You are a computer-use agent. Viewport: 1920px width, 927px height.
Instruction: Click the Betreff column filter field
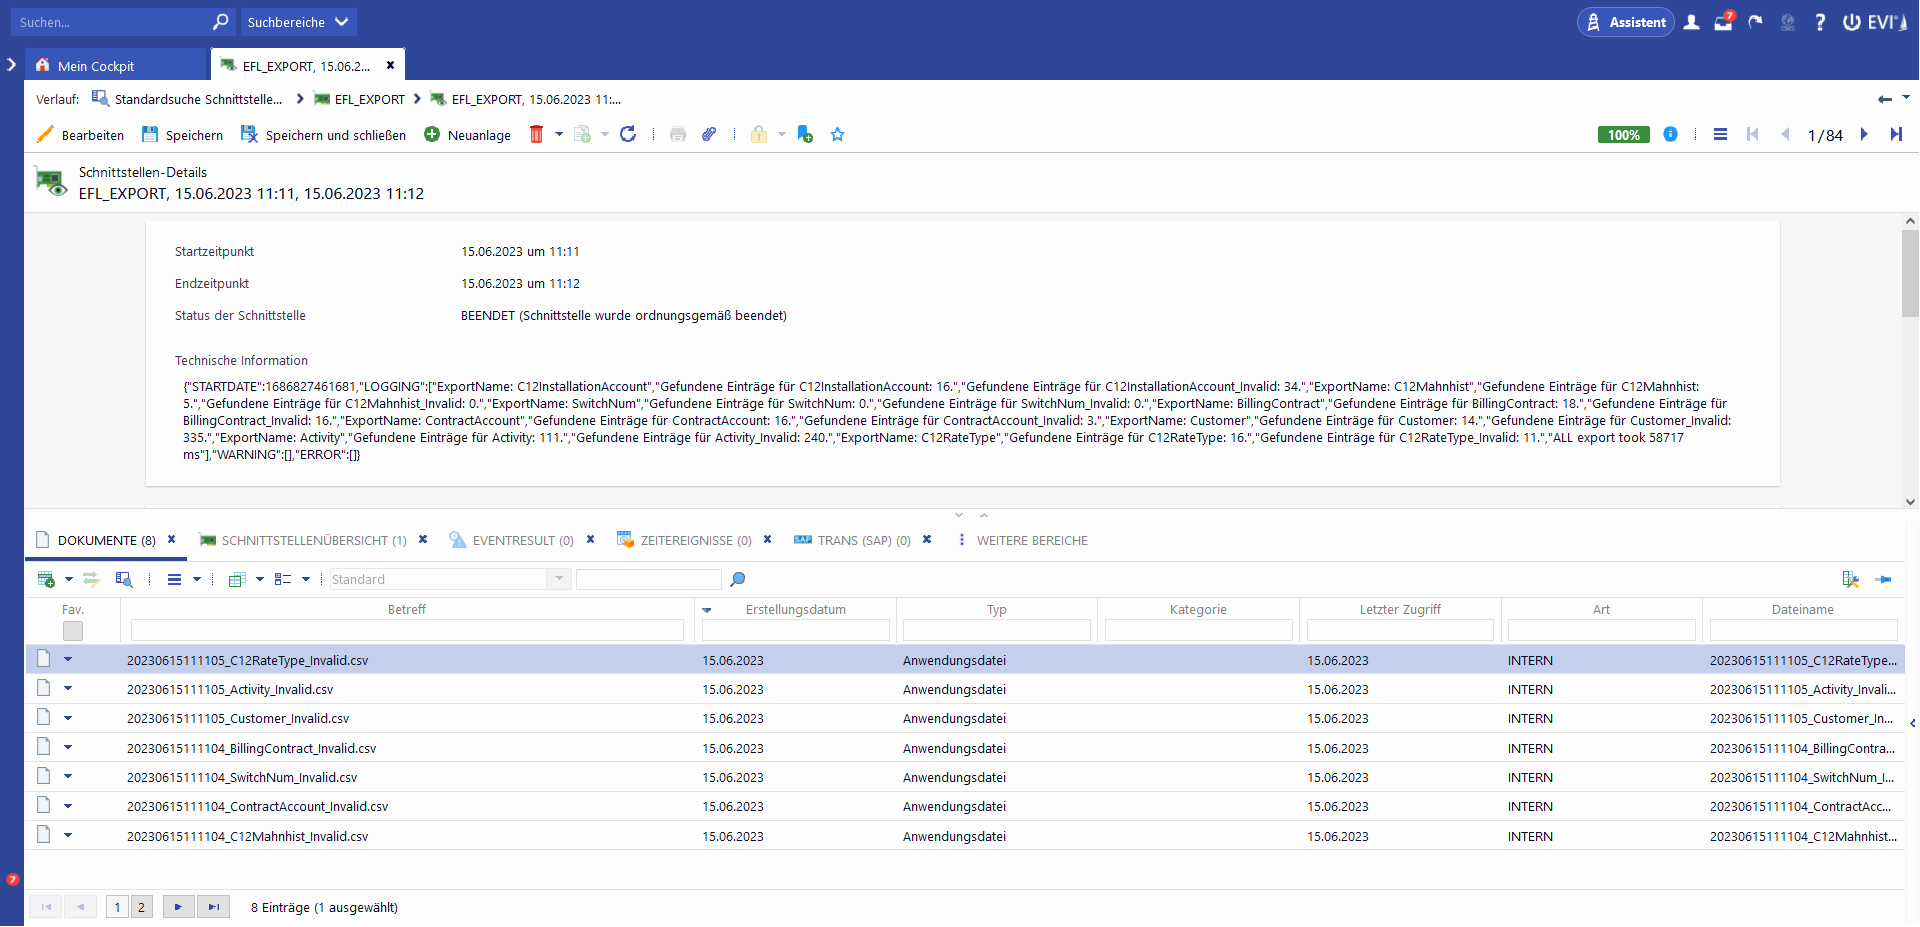[407, 631]
